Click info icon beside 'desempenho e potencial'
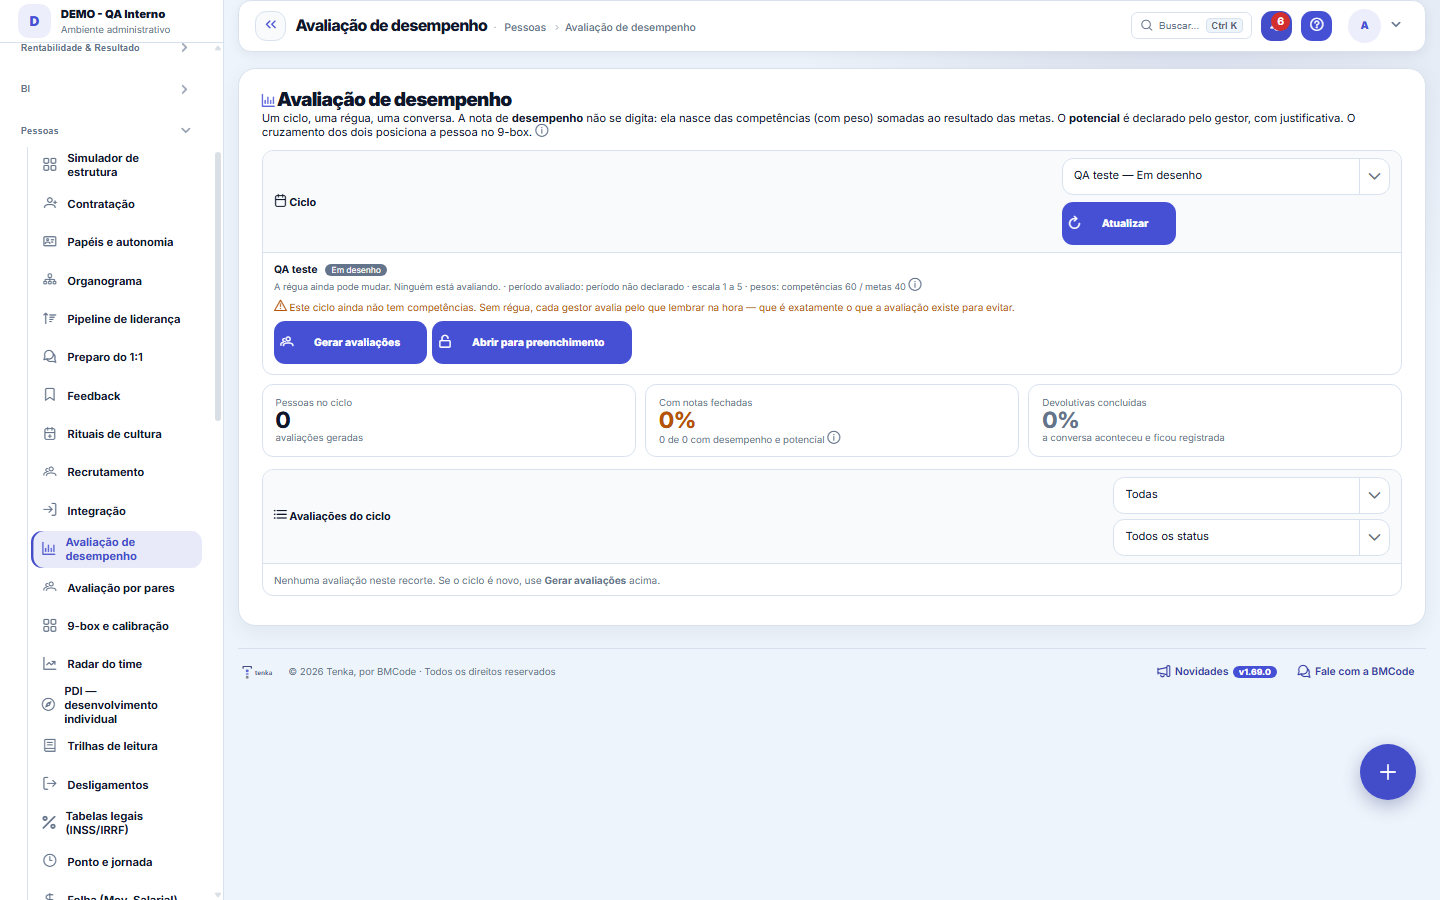The image size is (1440, 900). [x=834, y=438]
